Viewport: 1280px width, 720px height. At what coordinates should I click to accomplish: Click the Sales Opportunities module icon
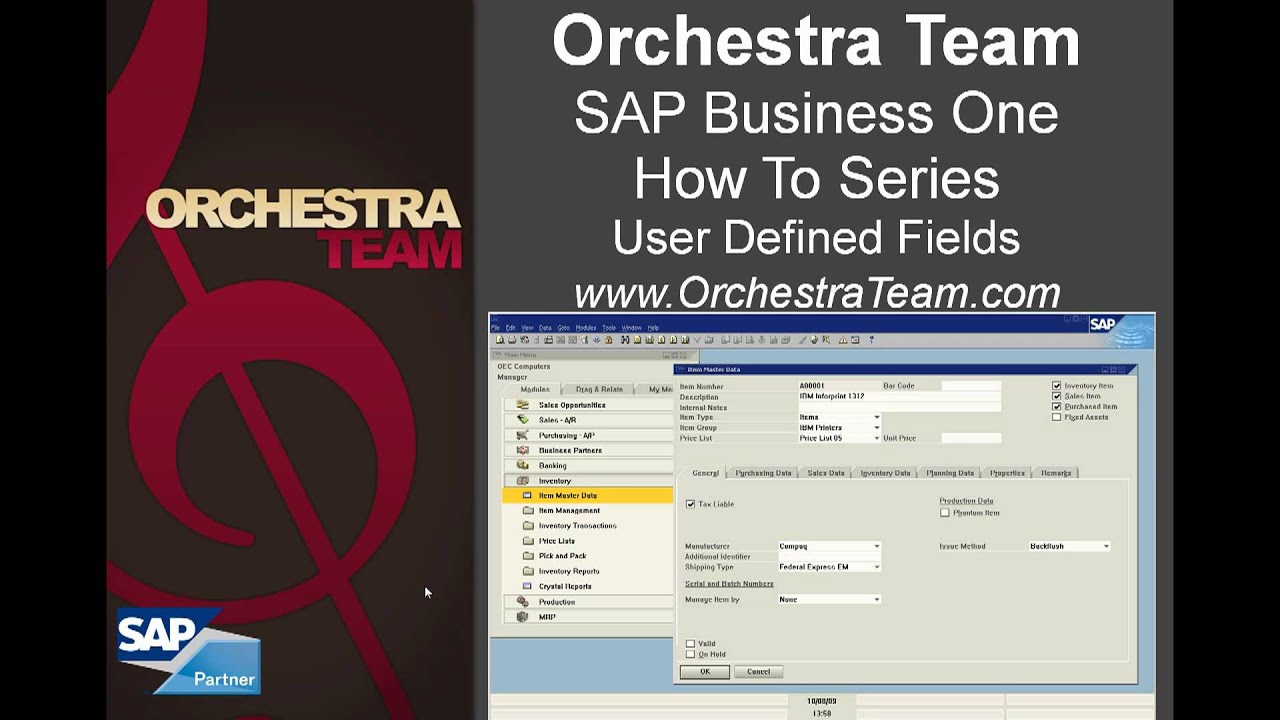(522, 405)
